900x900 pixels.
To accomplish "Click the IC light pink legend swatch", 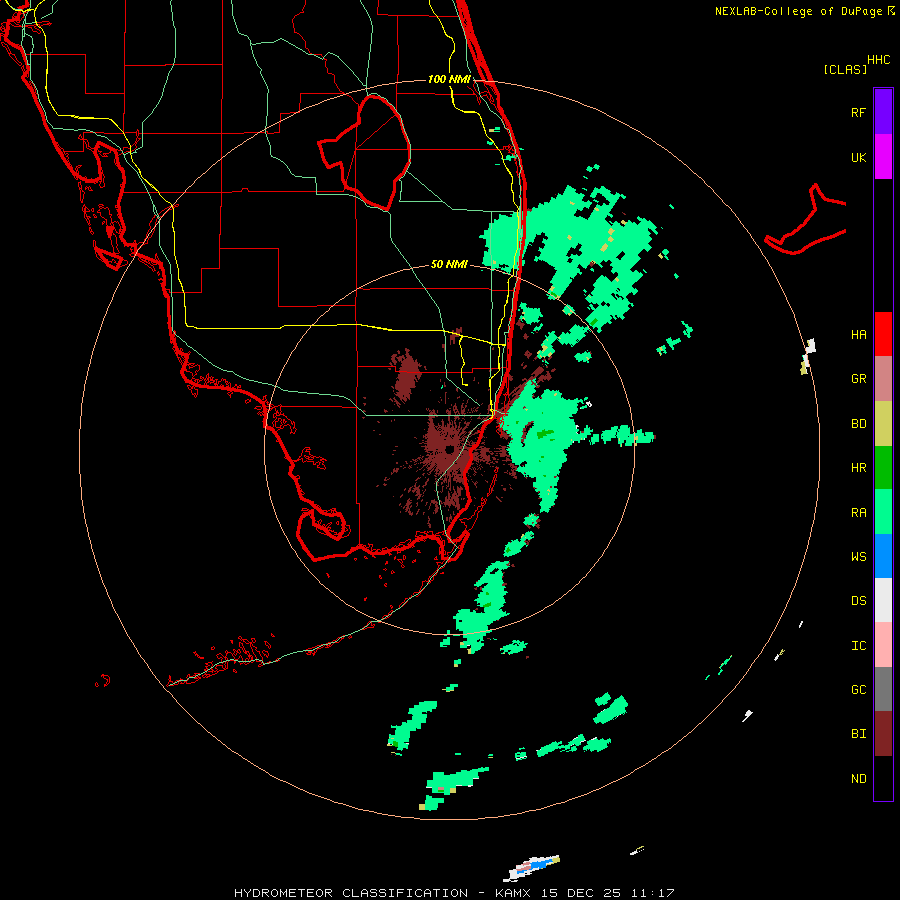I will 883,645.
